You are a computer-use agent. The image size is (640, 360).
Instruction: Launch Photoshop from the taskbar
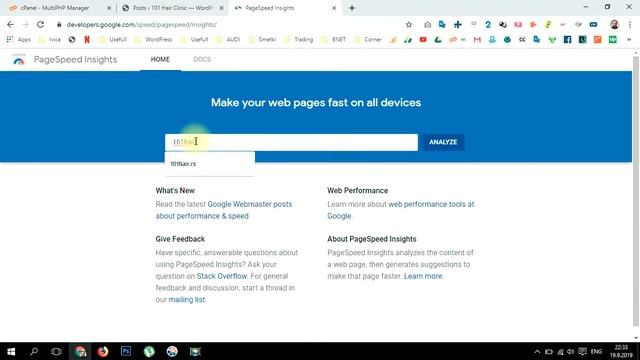click(126, 351)
